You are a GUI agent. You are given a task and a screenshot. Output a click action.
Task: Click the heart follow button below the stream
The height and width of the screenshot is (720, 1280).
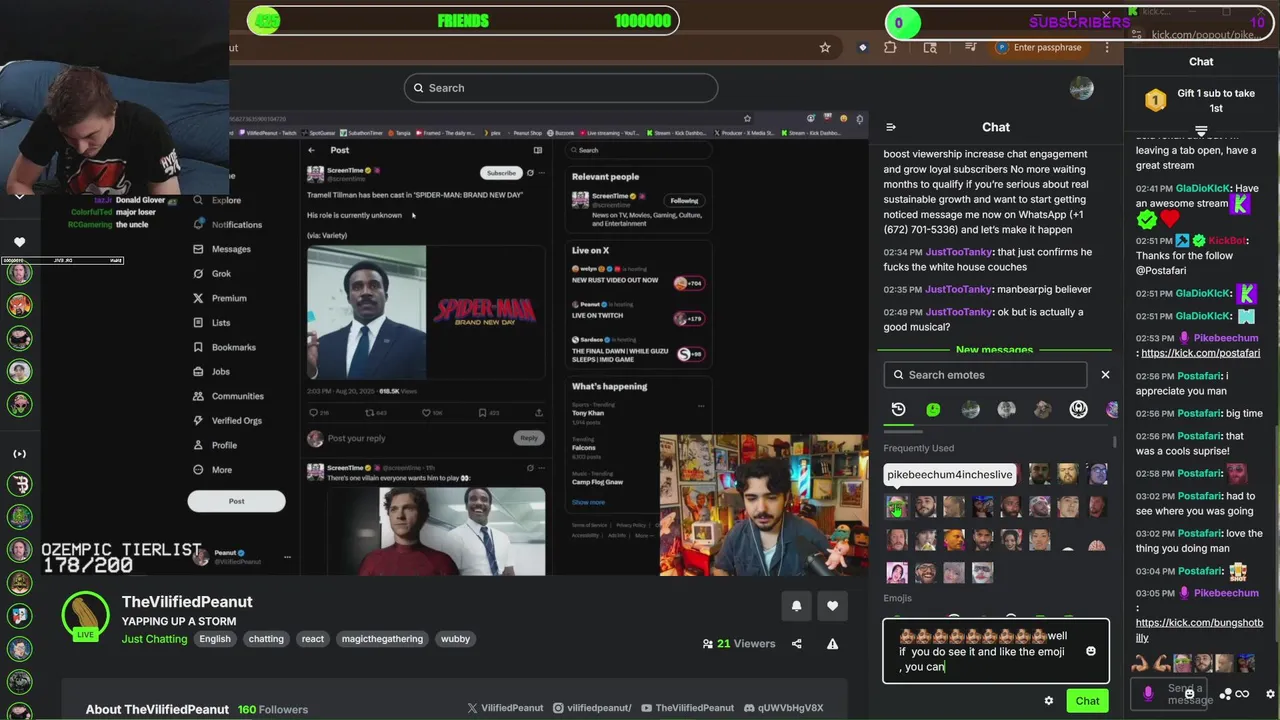tap(832, 605)
